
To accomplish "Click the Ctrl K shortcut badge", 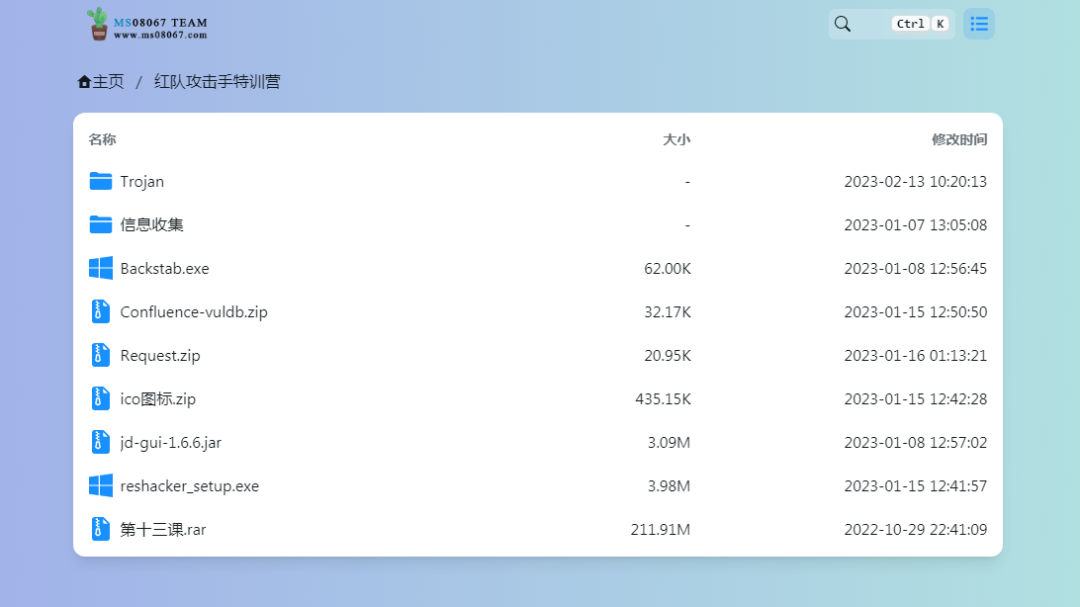I will [920, 24].
